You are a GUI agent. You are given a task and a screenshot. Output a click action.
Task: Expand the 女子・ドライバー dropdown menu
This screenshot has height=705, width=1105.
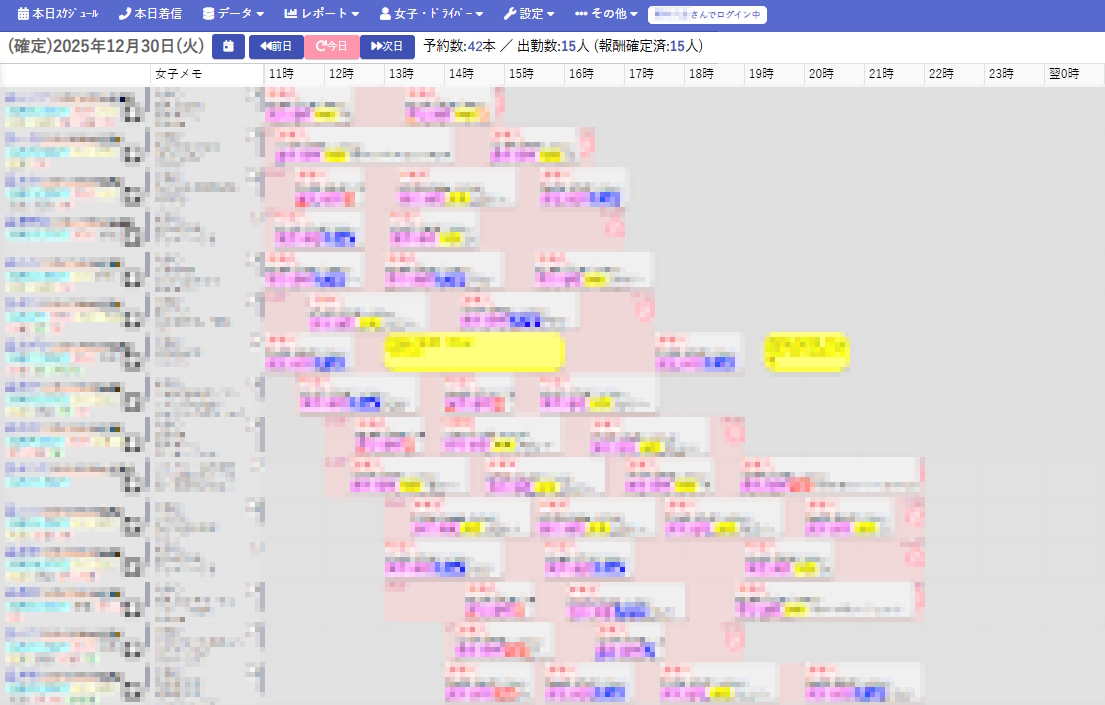click(x=431, y=15)
